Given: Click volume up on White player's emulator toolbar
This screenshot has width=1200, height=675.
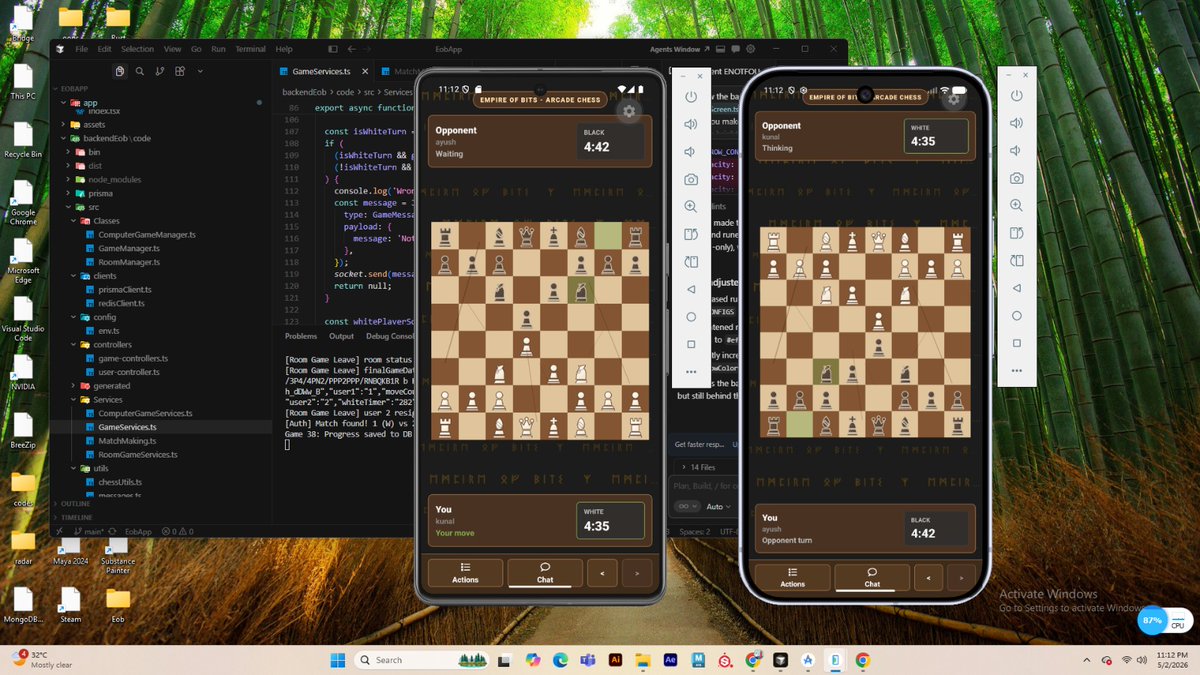Looking at the screenshot, I should (691, 124).
